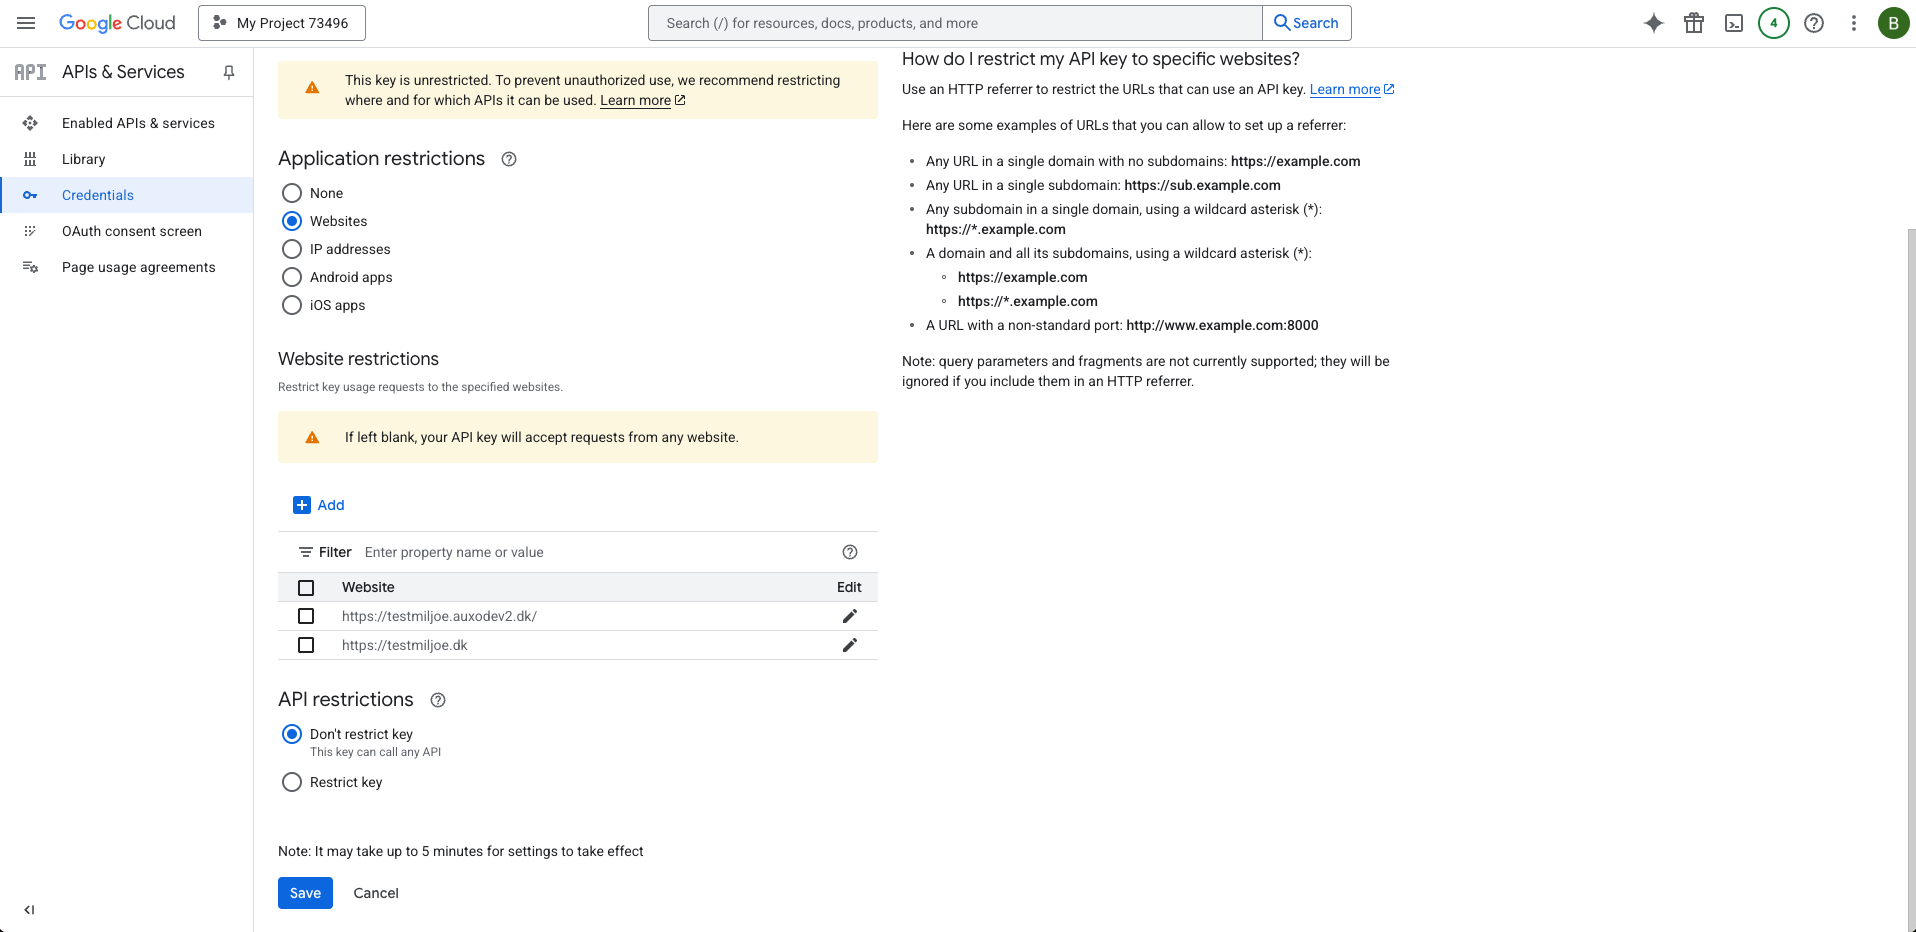Click the Application restrictions help icon
This screenshot has height=932, width=1916.
[x=509, y=159]
